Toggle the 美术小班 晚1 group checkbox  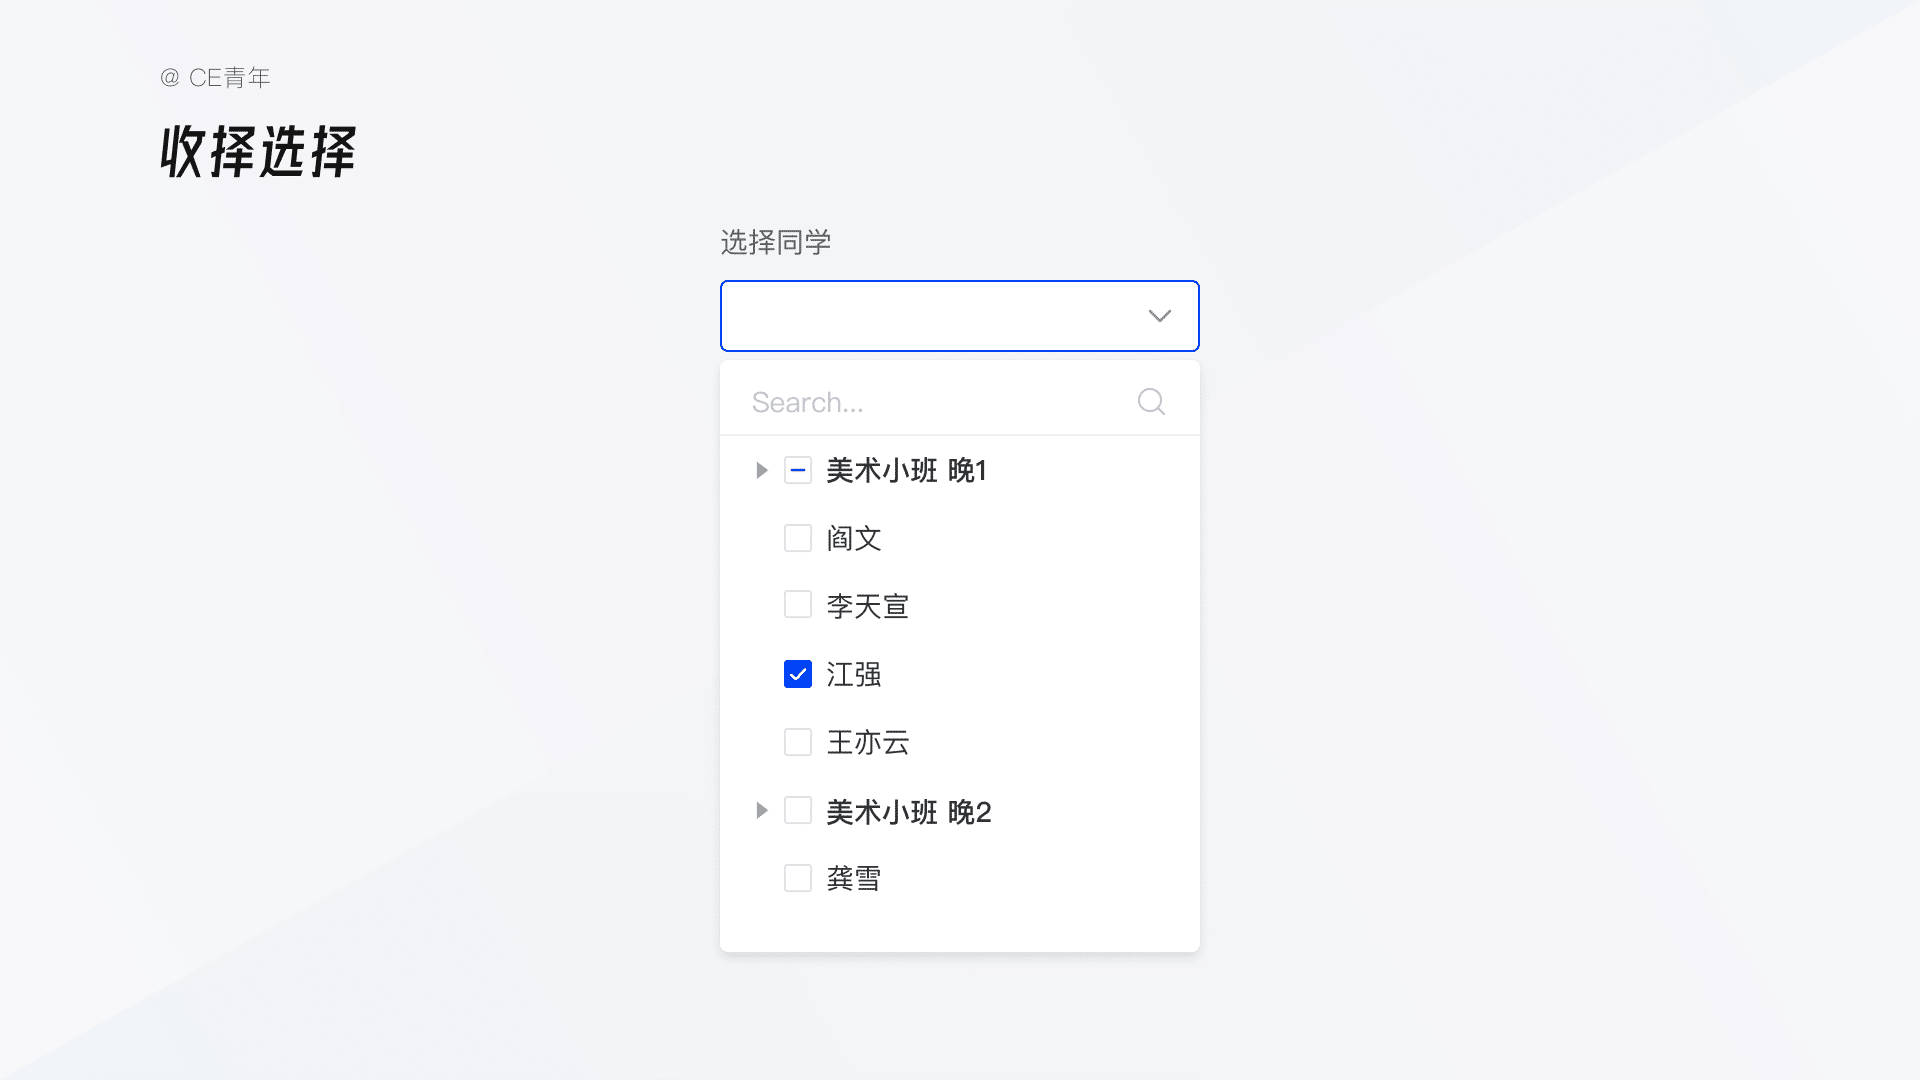[x=798, y=470]
